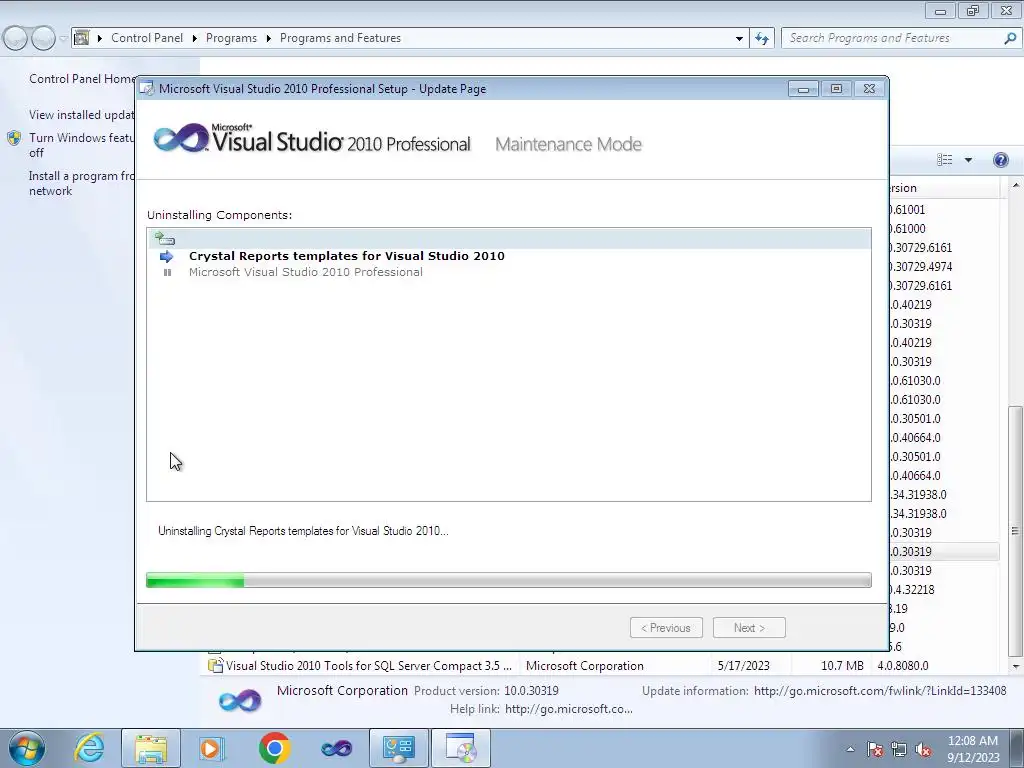Click version 4.0.8080.0 in the list
1024x768 pixels.
(903, 665)
